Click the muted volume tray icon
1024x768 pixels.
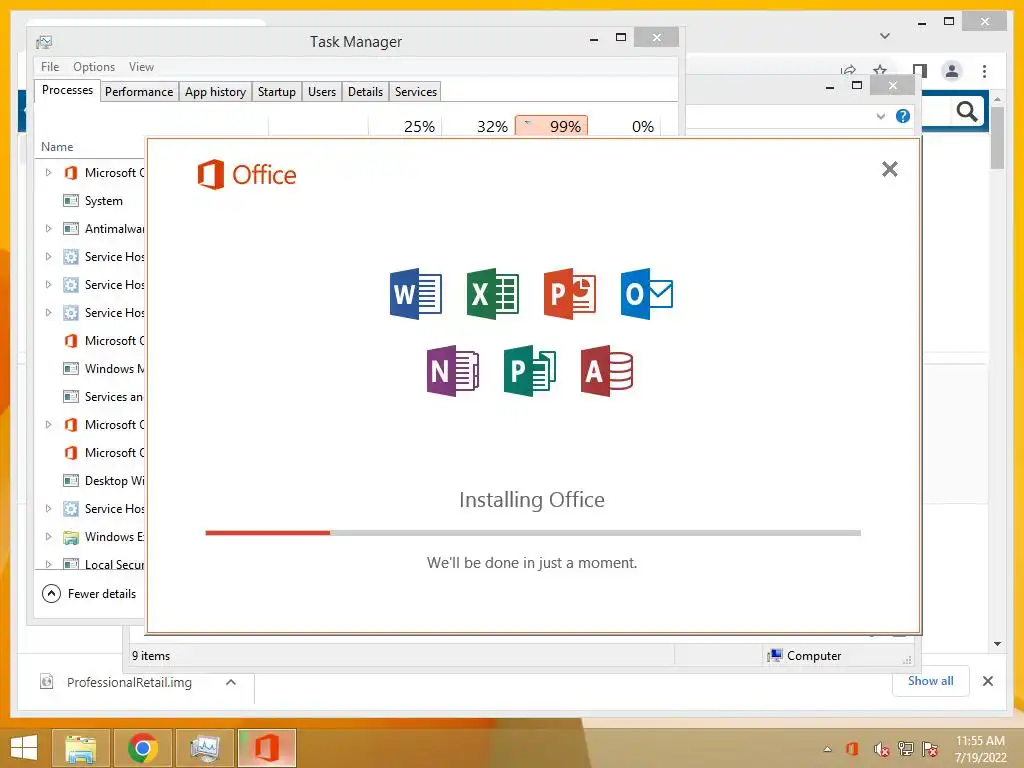(x=881, y=749)
